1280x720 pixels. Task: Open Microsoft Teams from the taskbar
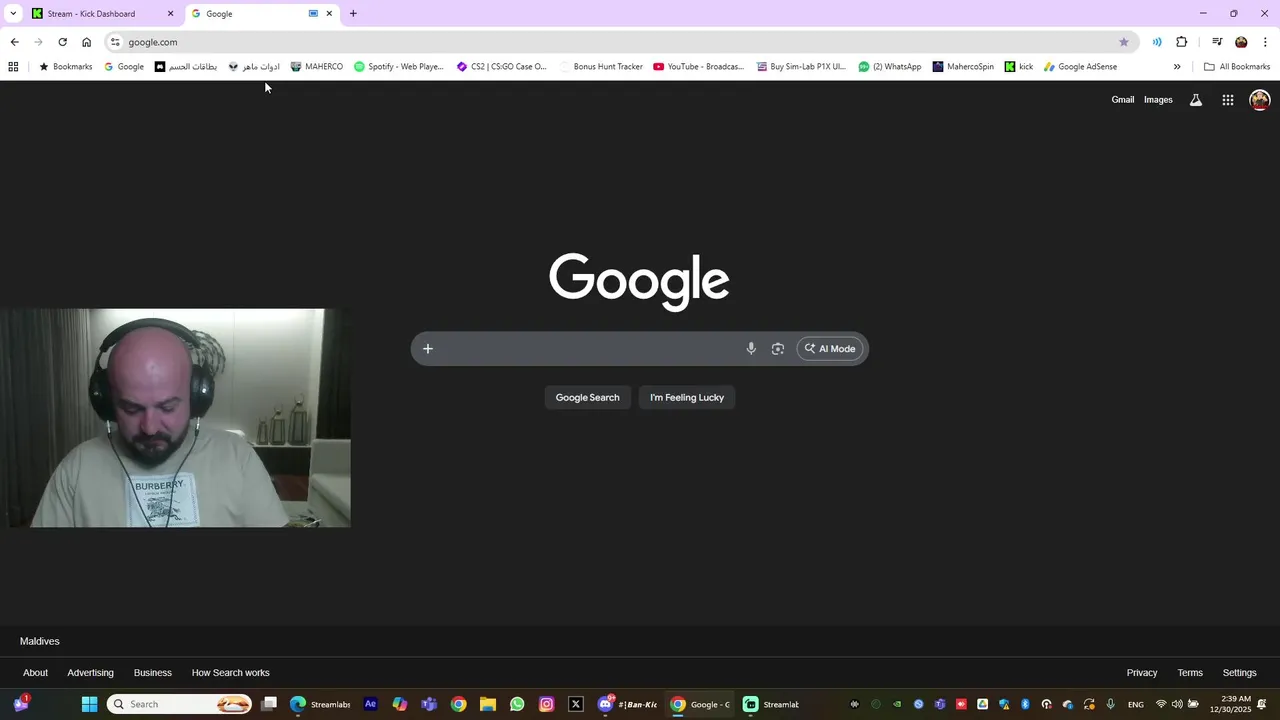[429, 704]
